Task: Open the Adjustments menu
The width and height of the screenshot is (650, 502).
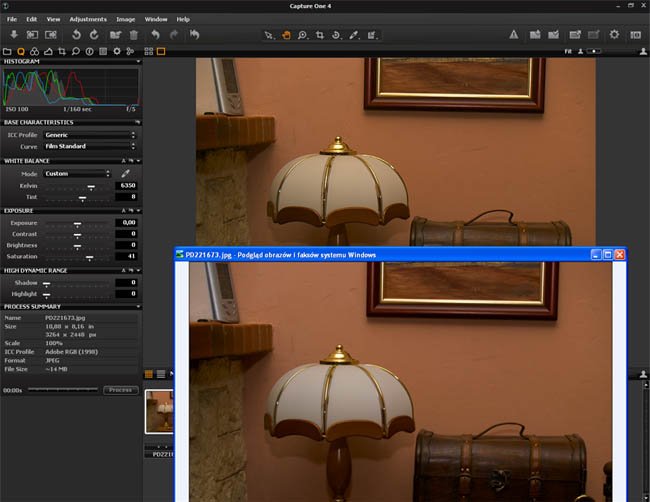Action: point(88,19)
